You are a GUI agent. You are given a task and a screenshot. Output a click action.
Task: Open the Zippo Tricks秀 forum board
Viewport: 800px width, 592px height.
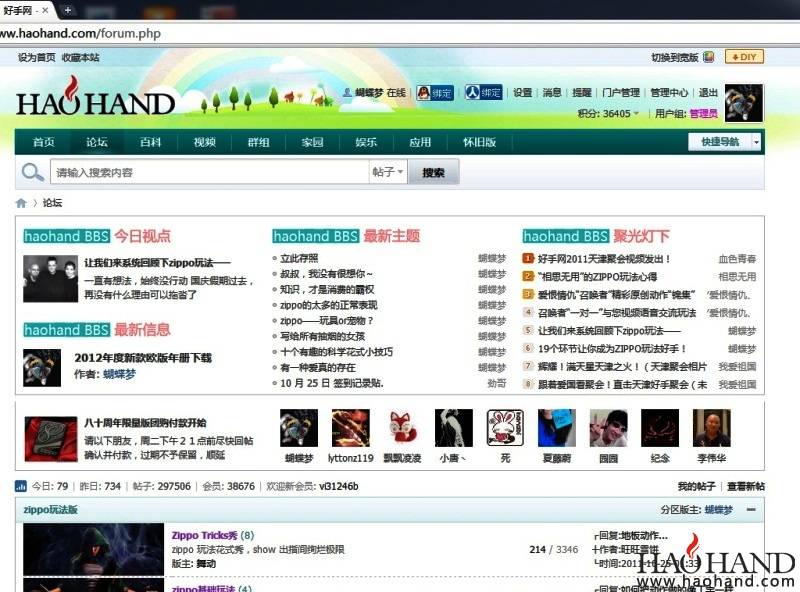(205, 535)
